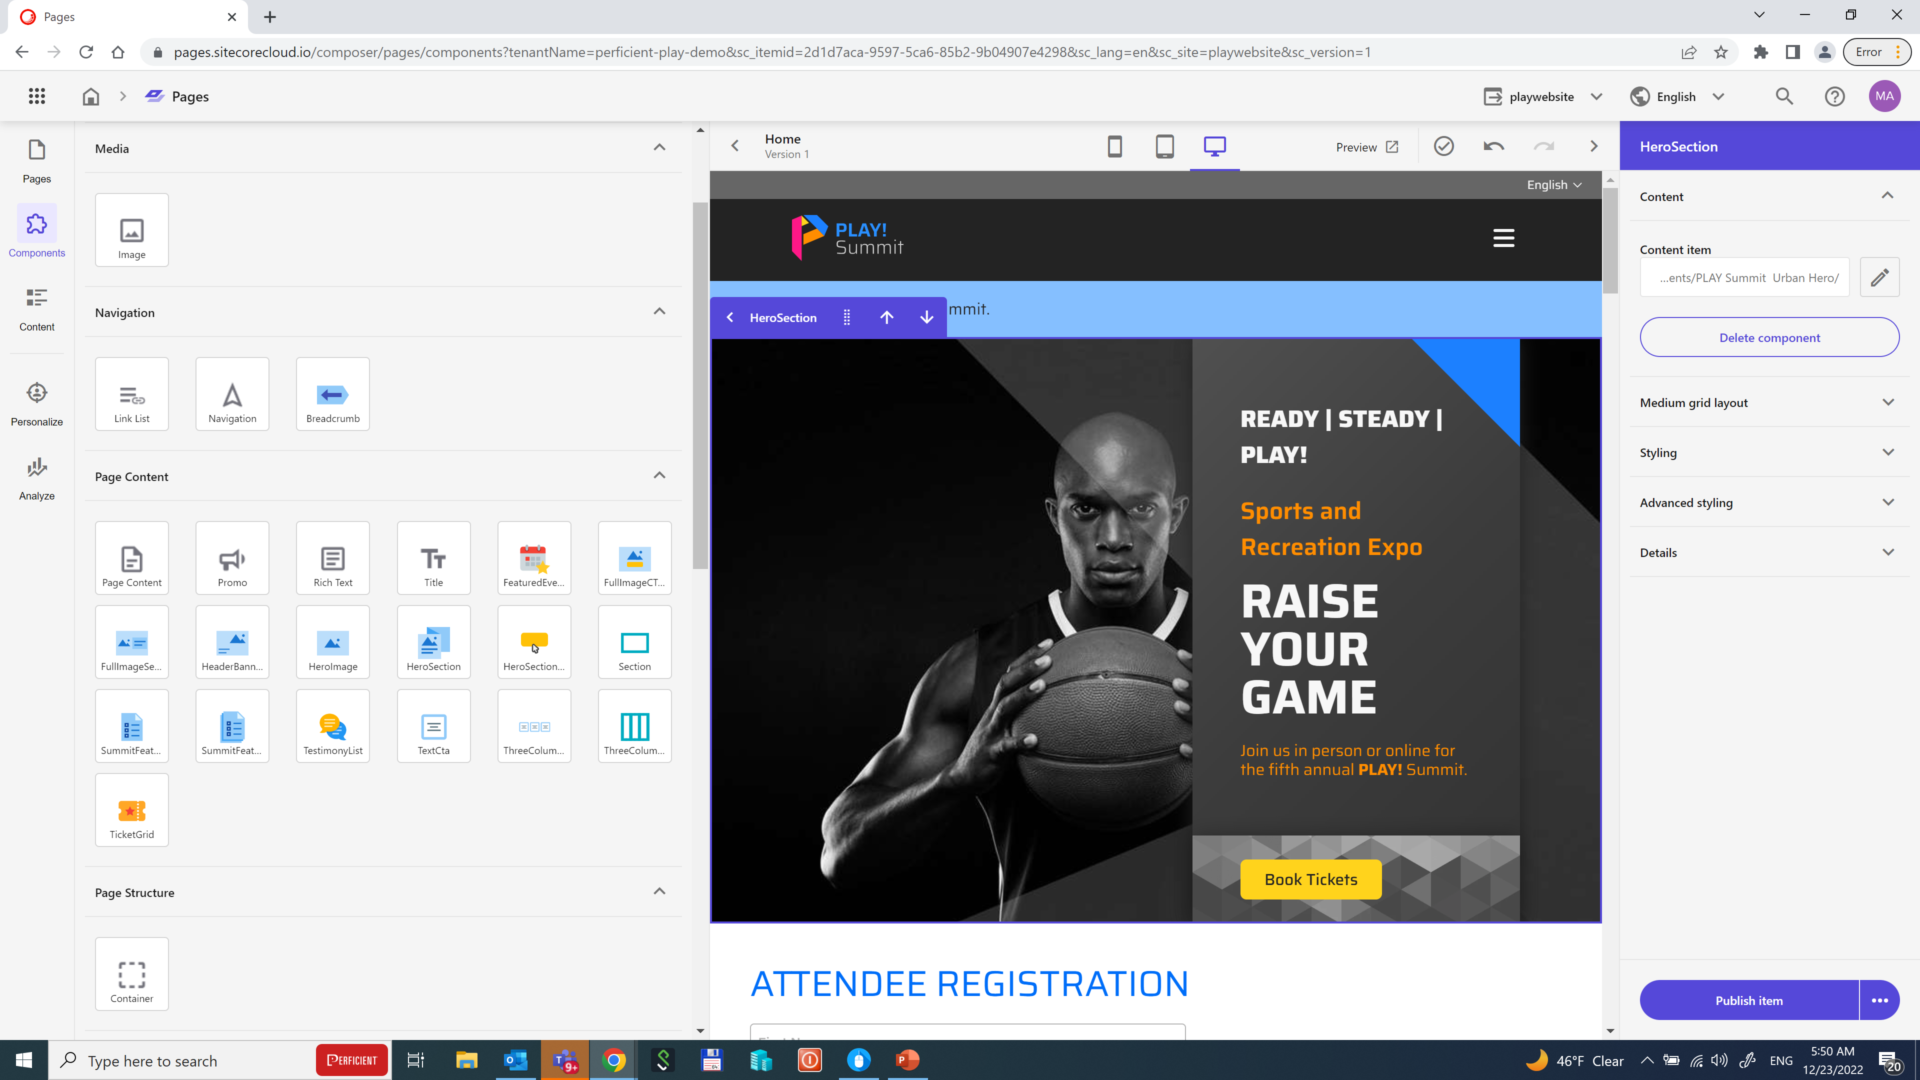Click the edit pencil beside Content item
1920x1080 pixels.
(x=1879, y=278)
